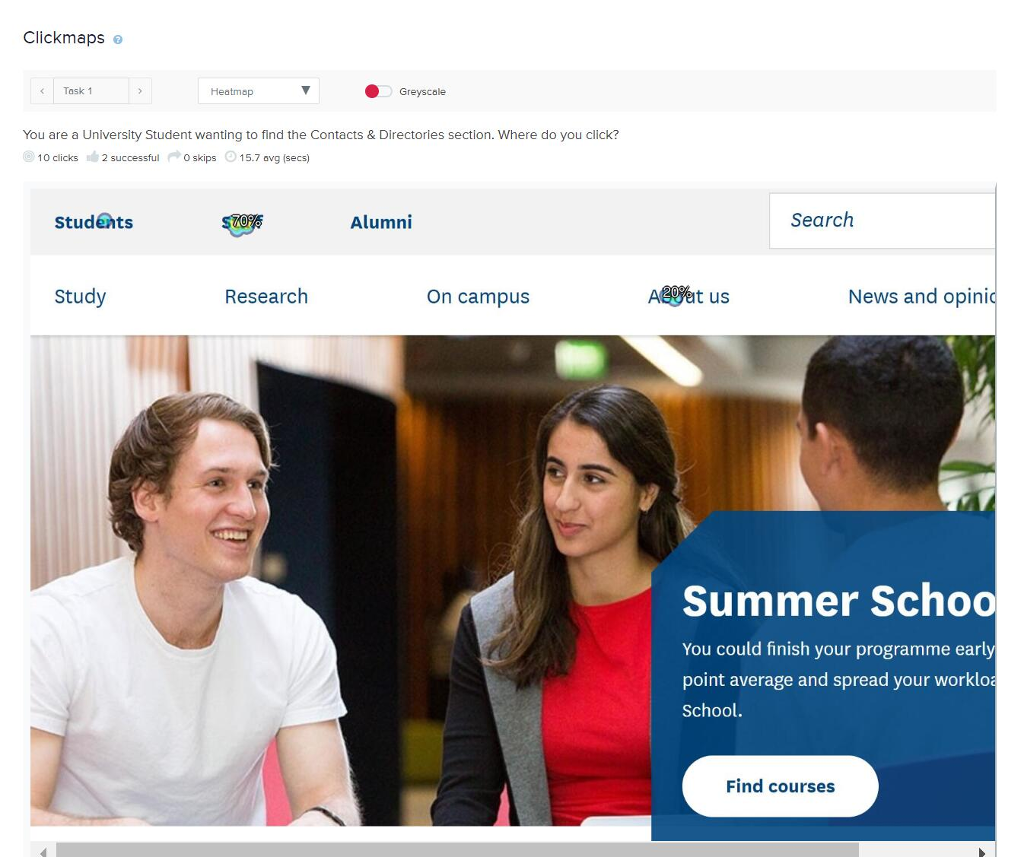Click the Task 1 selector field
1024x857 pixels.
(91, 91)
